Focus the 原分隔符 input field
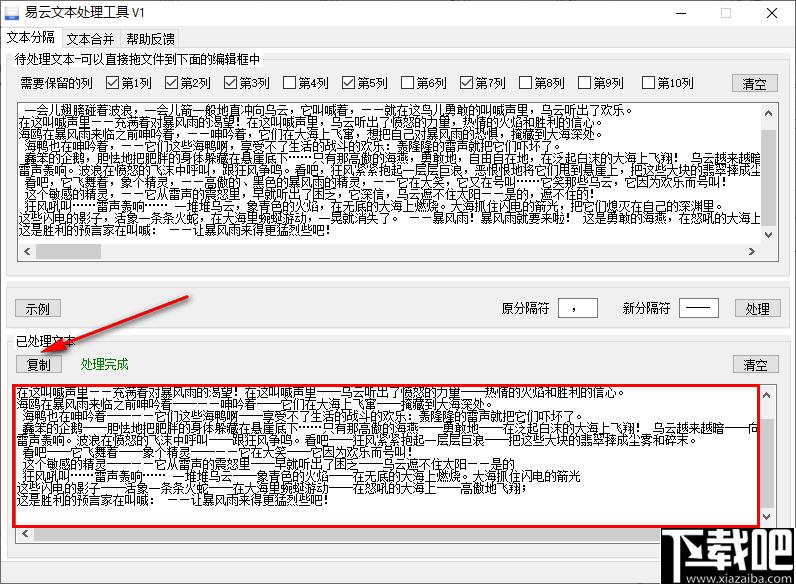This screenshot has height=584, width=796. tap(578, 308)
